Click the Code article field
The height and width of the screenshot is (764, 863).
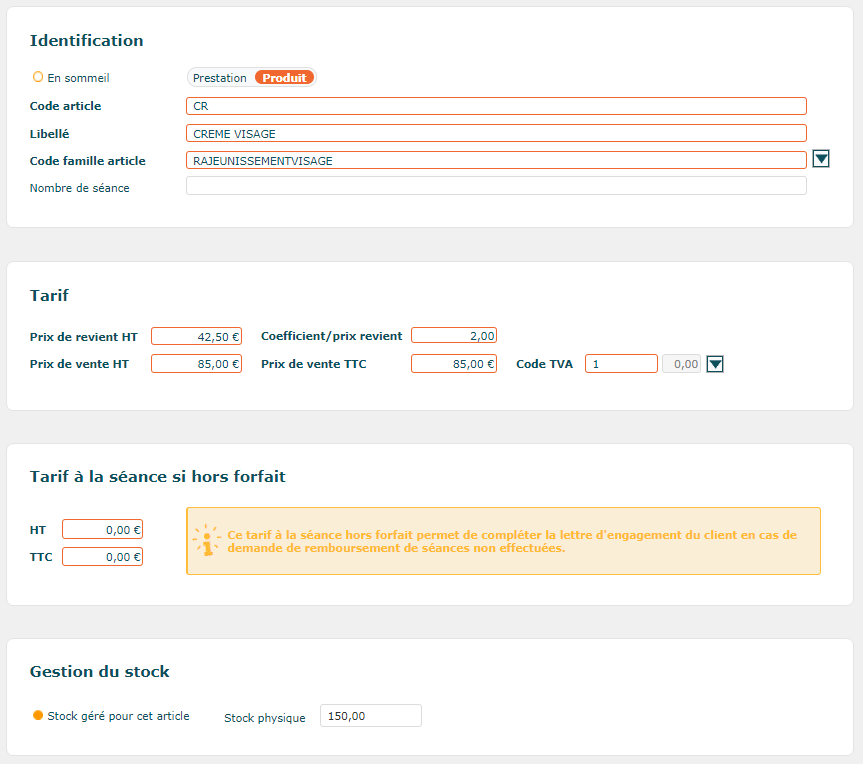point(496,106)
